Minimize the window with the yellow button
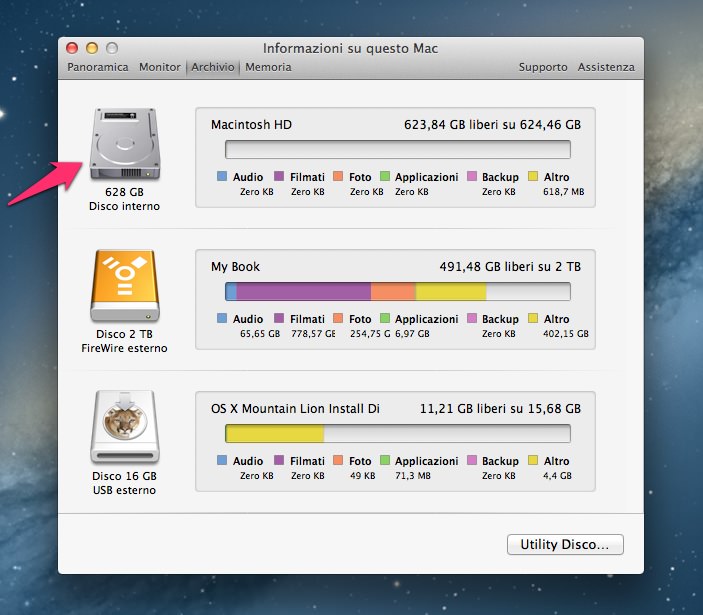This screenshot has height=615, width=703. pos(92,48)
